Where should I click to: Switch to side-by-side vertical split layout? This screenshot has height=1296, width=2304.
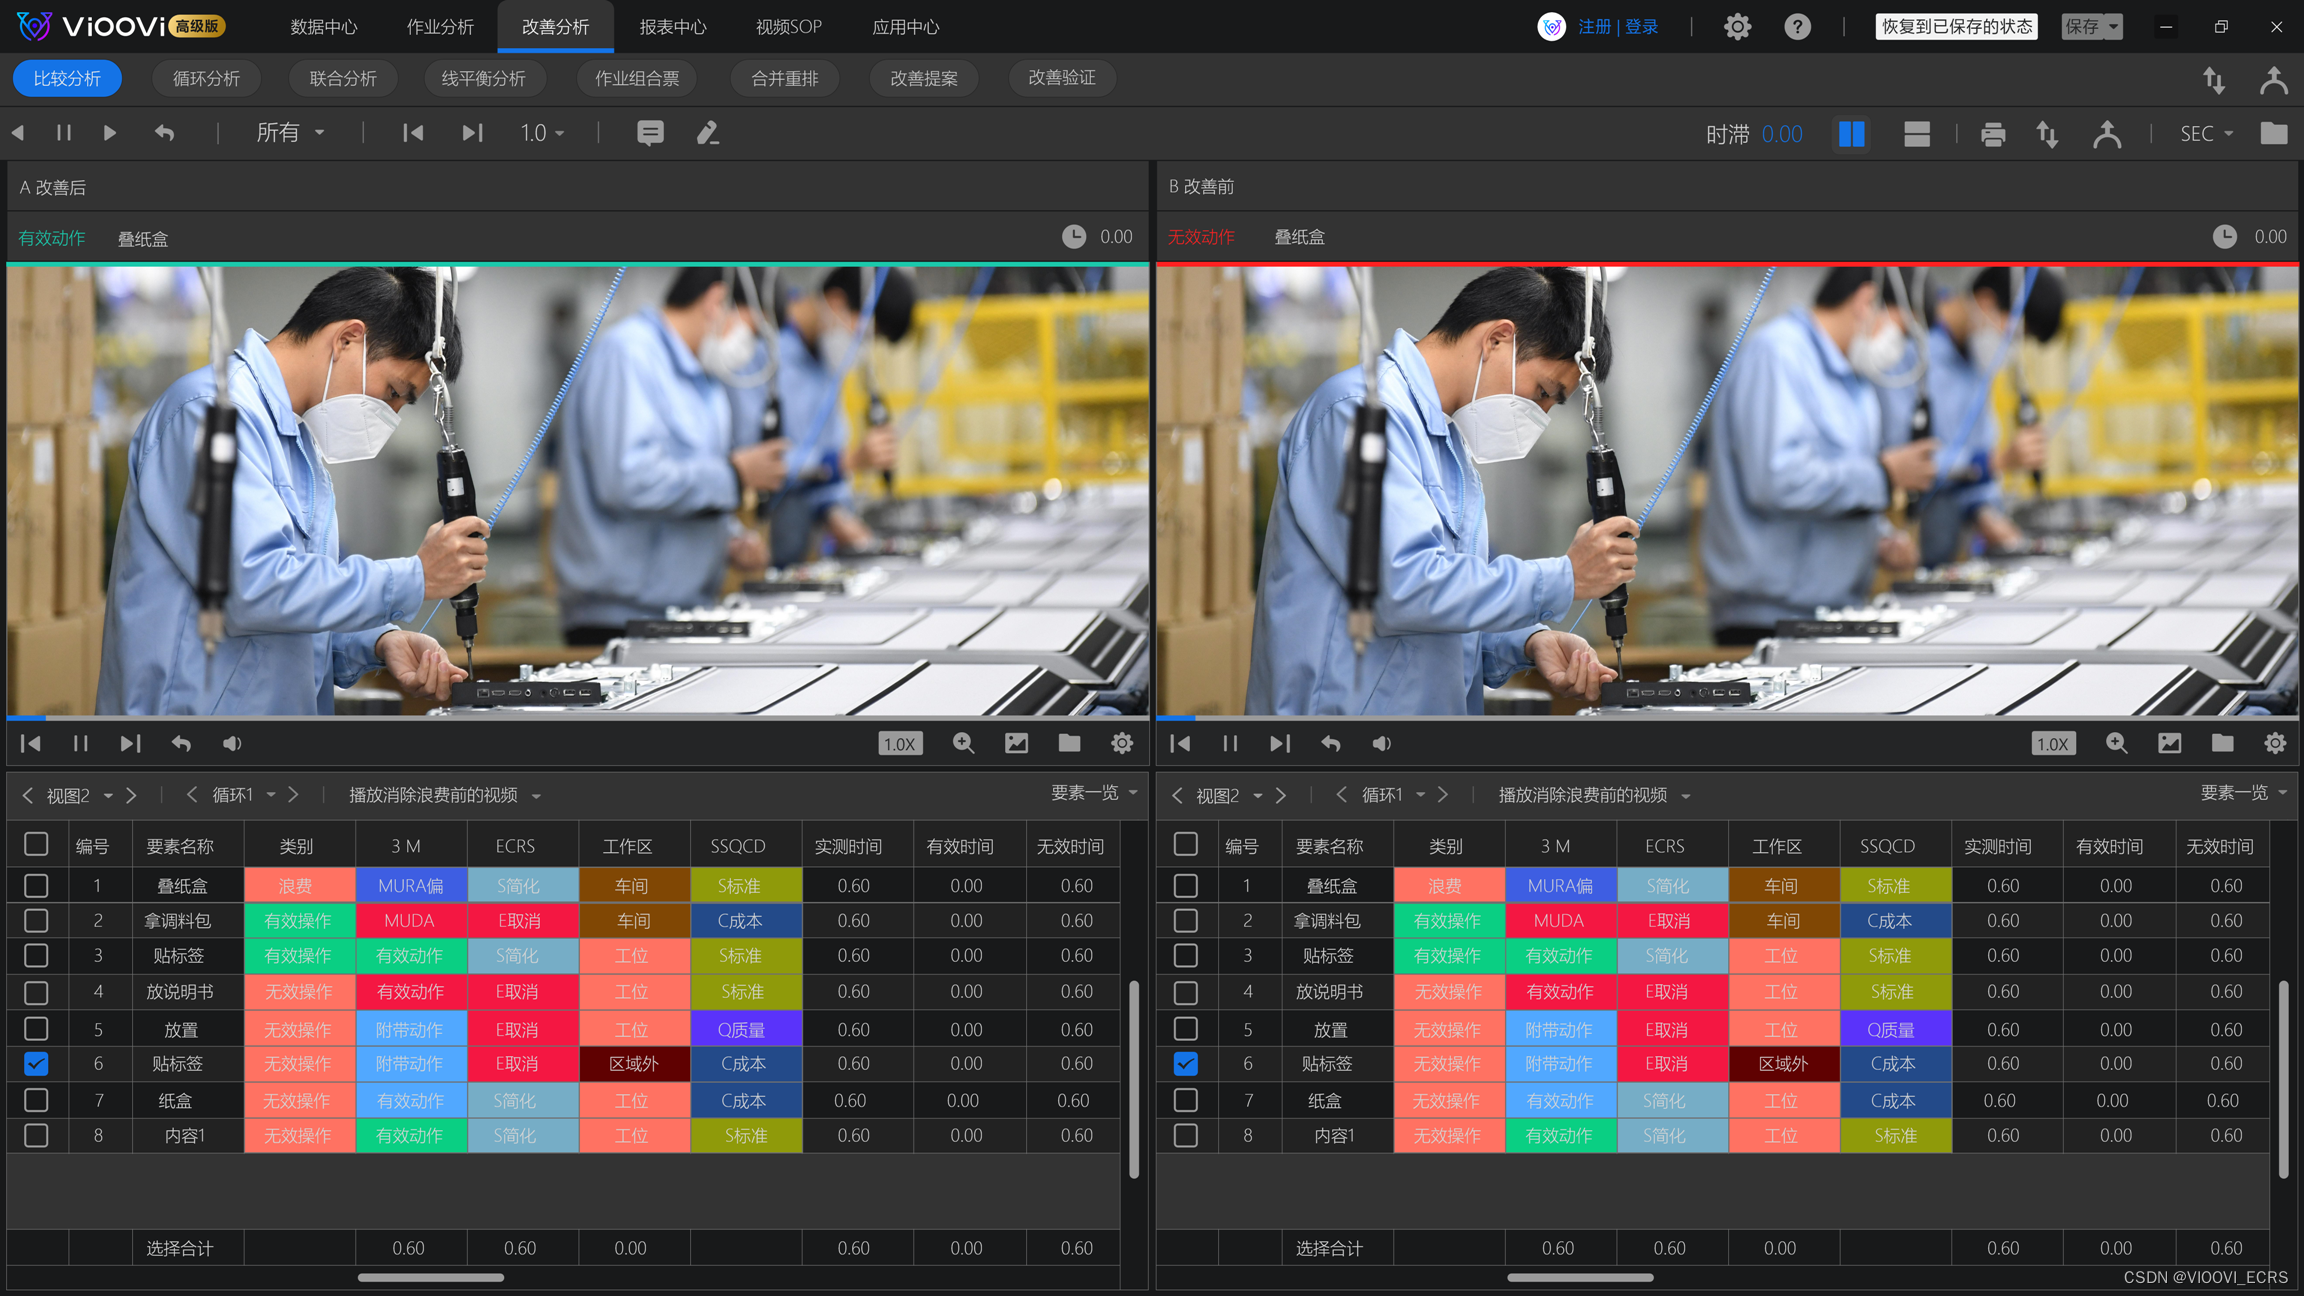click(x=1851, y=134)
